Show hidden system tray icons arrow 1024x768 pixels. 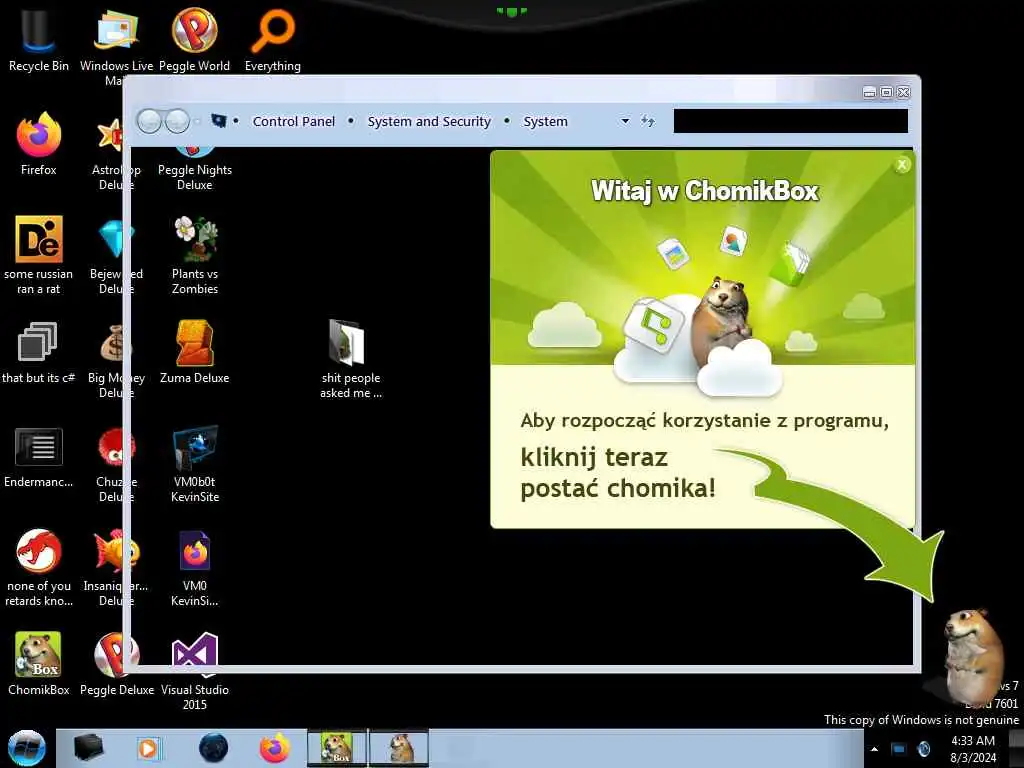click(x=874, y=749)
